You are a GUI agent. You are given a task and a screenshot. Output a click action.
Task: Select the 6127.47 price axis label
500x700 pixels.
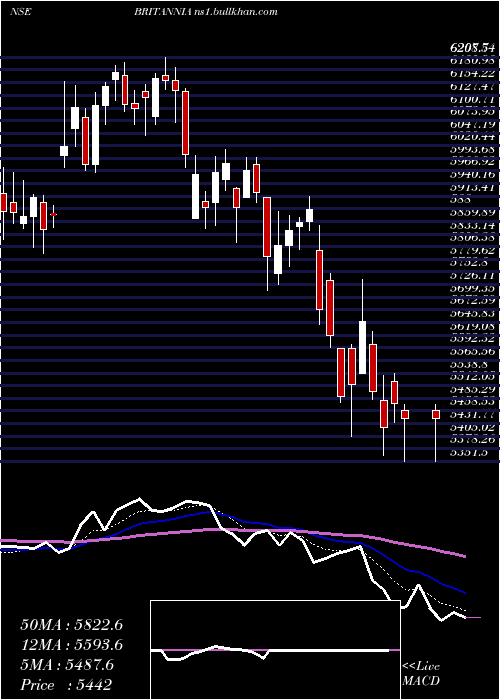473,86
